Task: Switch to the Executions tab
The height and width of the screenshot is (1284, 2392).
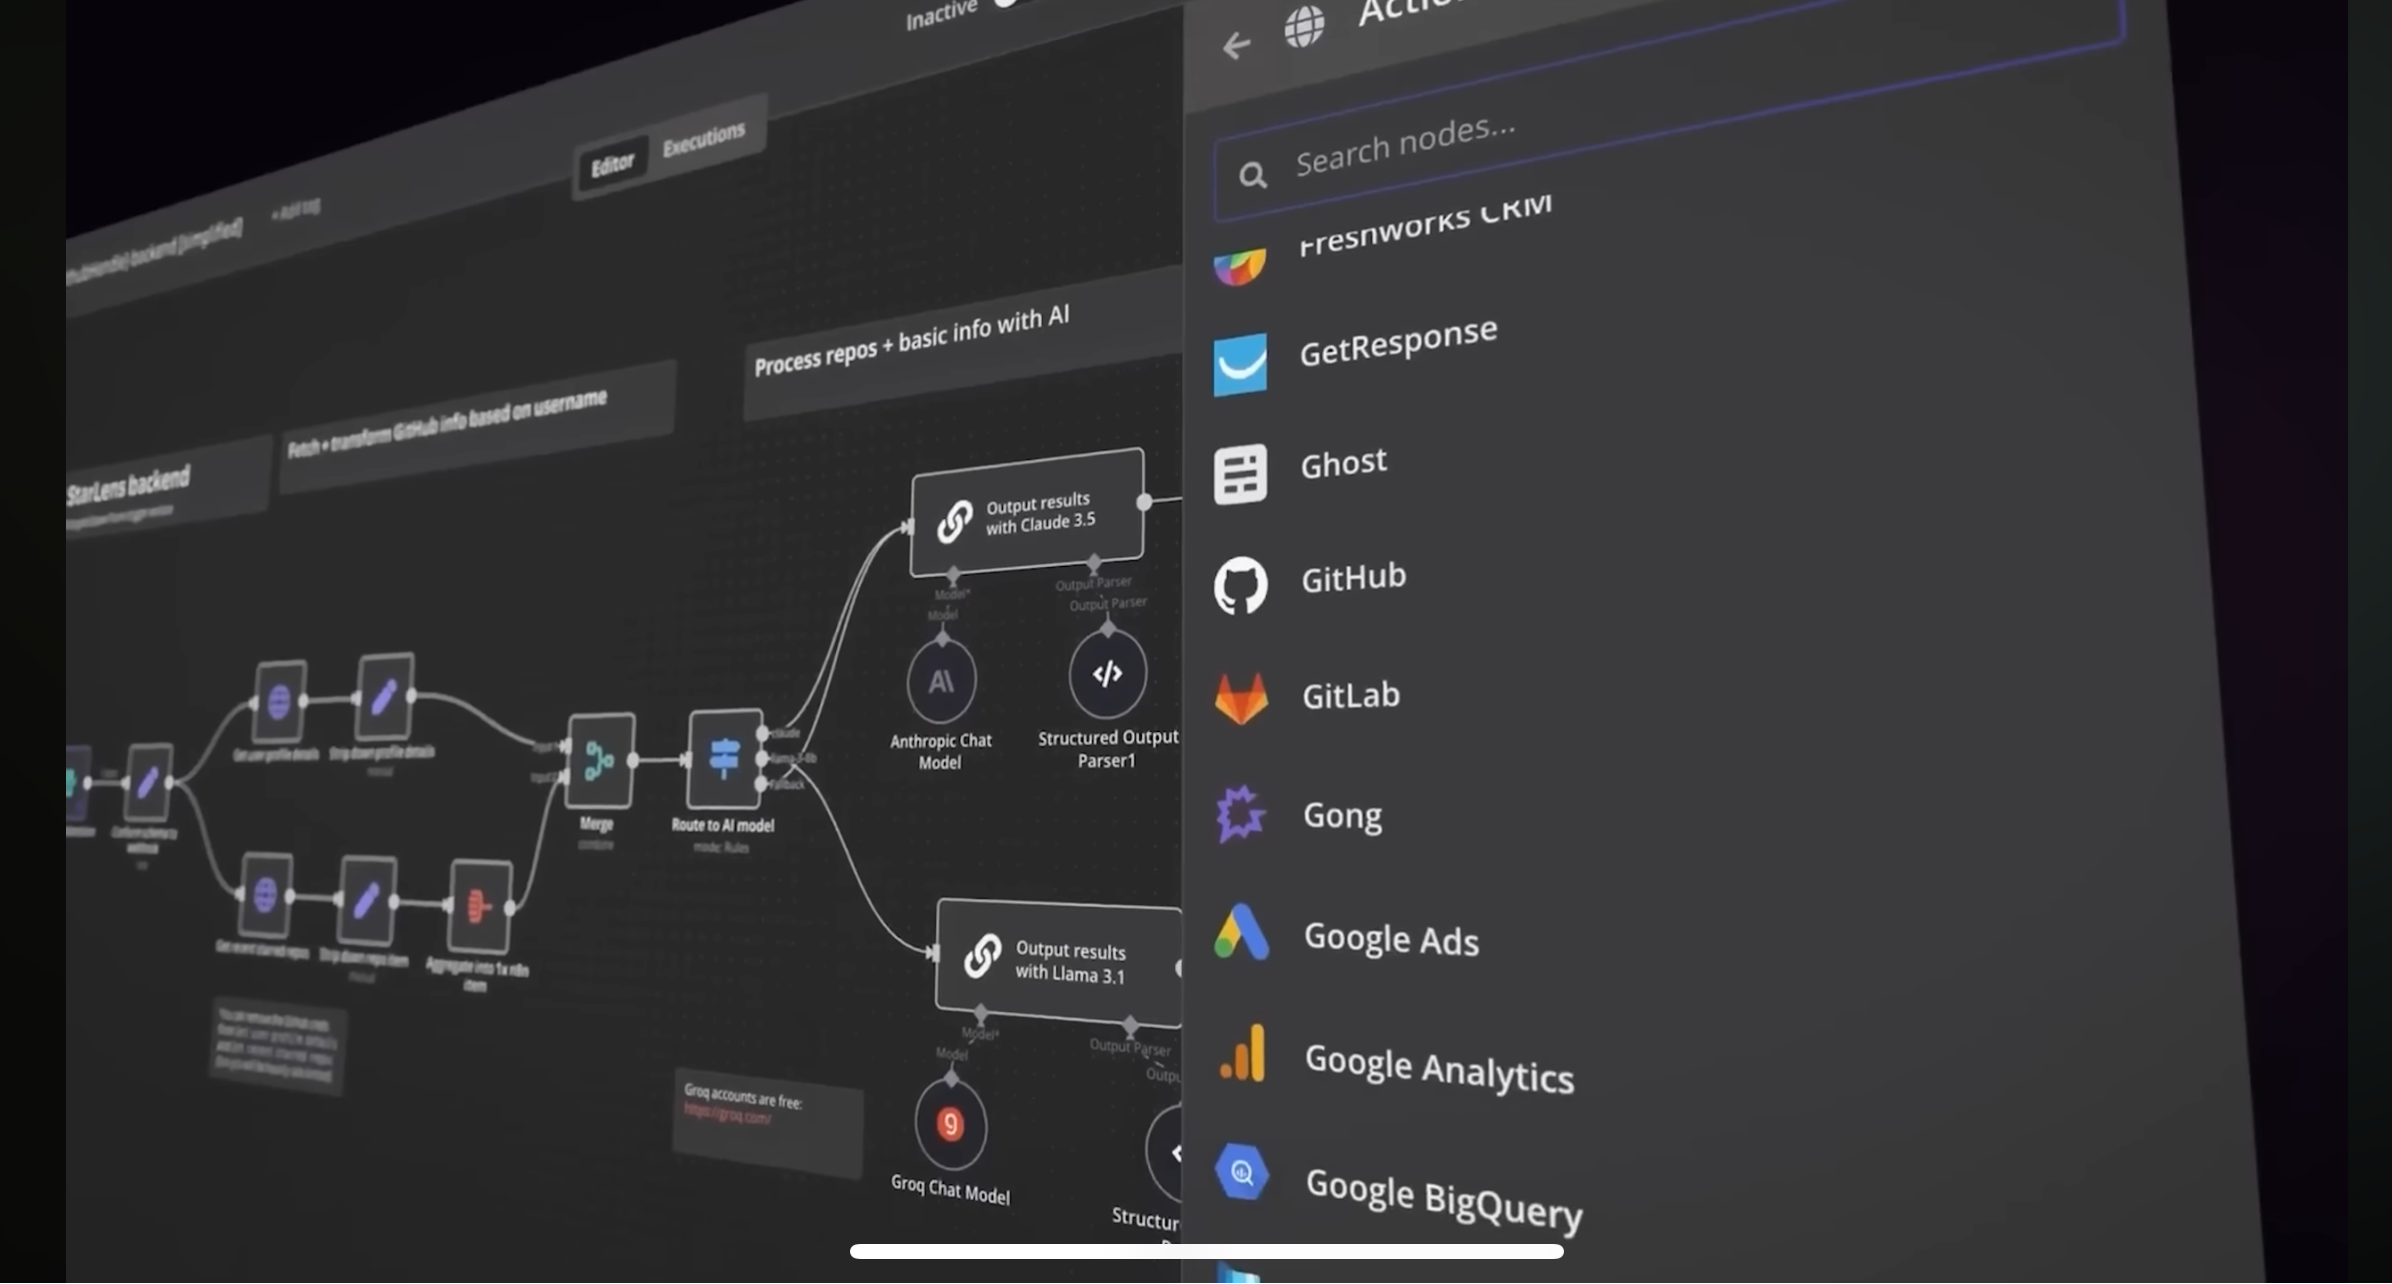Action: pyautogui.click(x=704, y=139)
